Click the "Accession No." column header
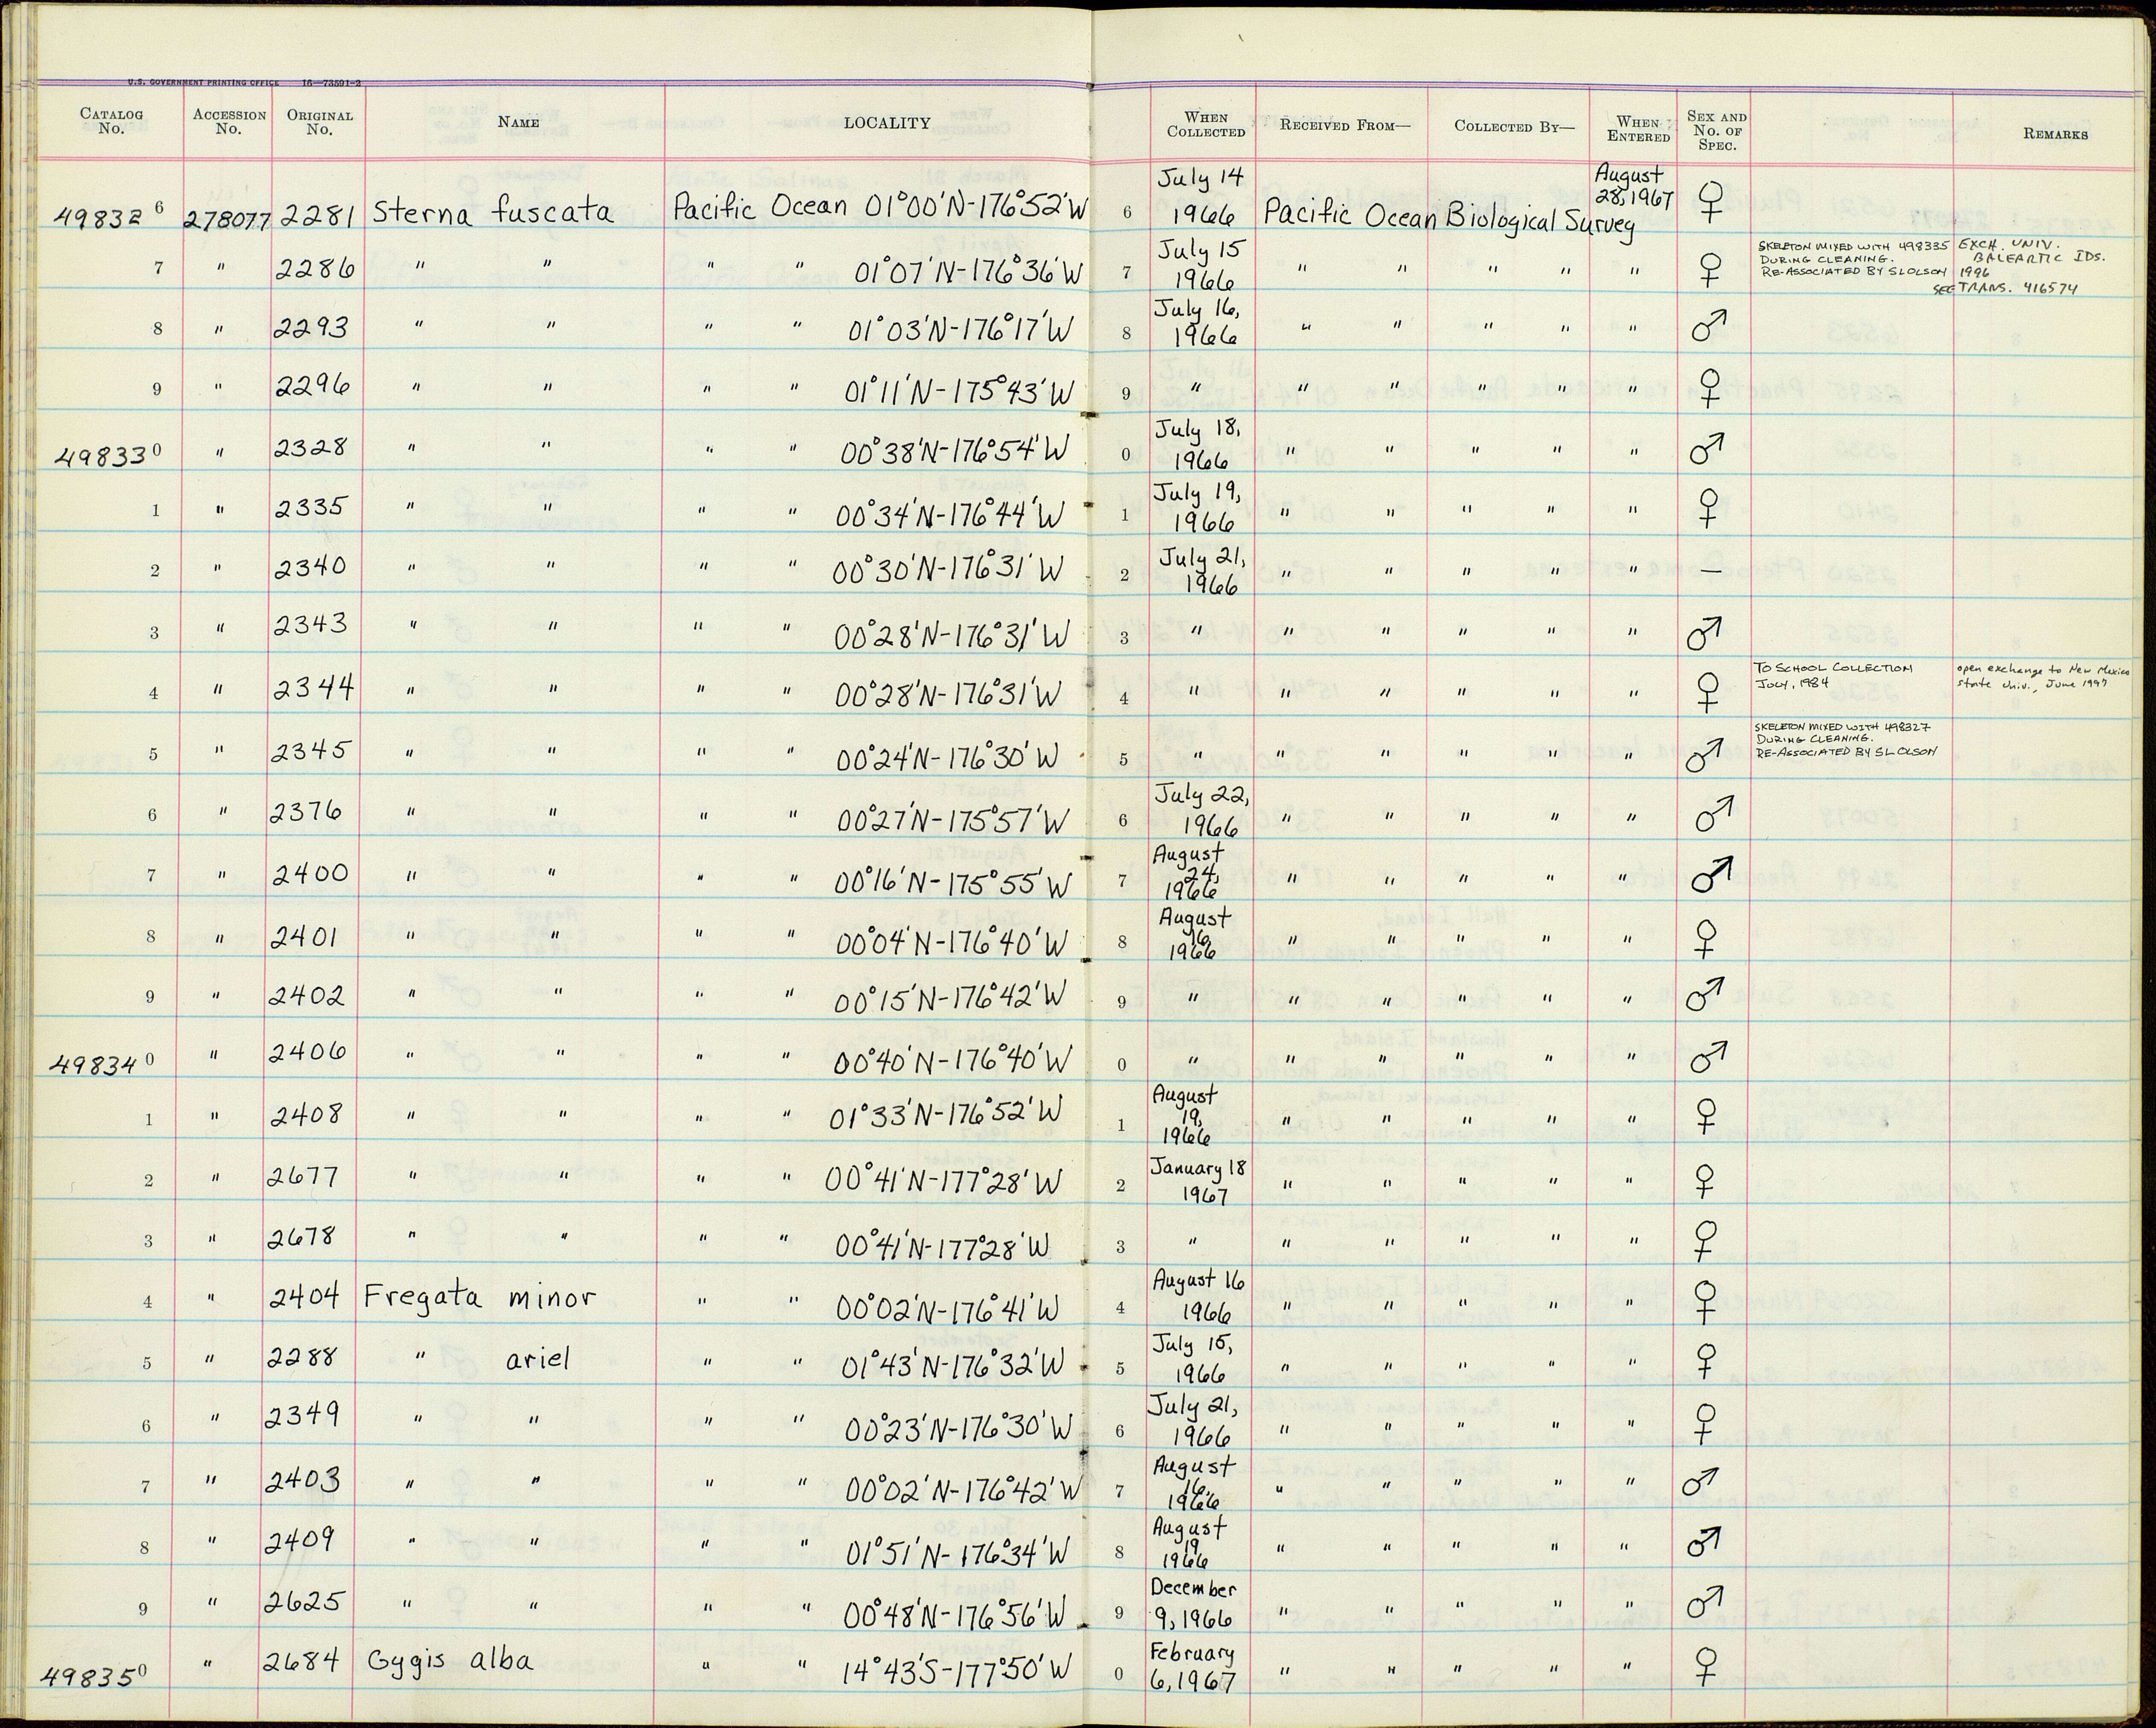 tap(229, 121)
